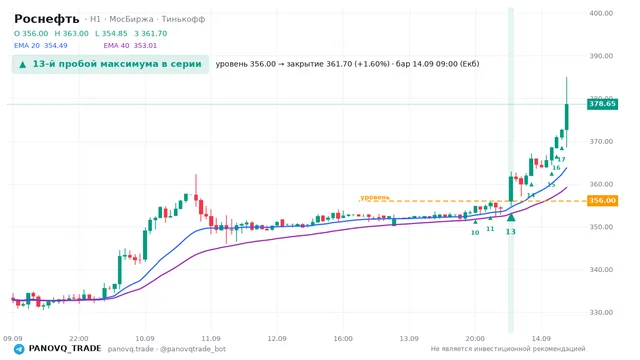
Task: Click the 330.00 price axis label
Action: point(601,313)
